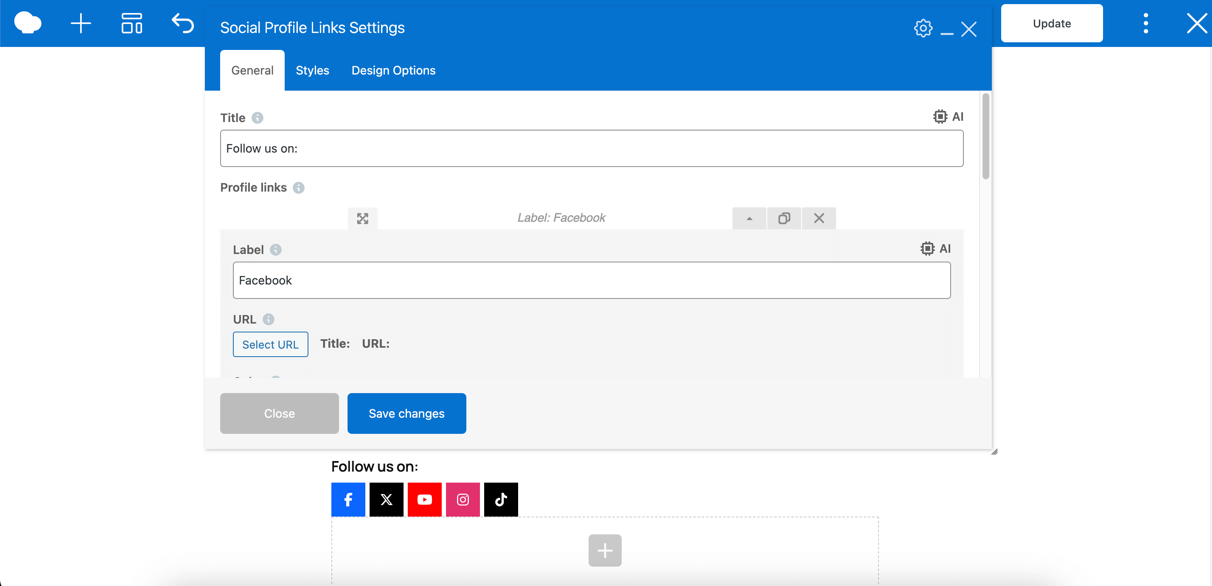Delete the Facebook profile link item

pyautogui.click(x=818, y=217)
